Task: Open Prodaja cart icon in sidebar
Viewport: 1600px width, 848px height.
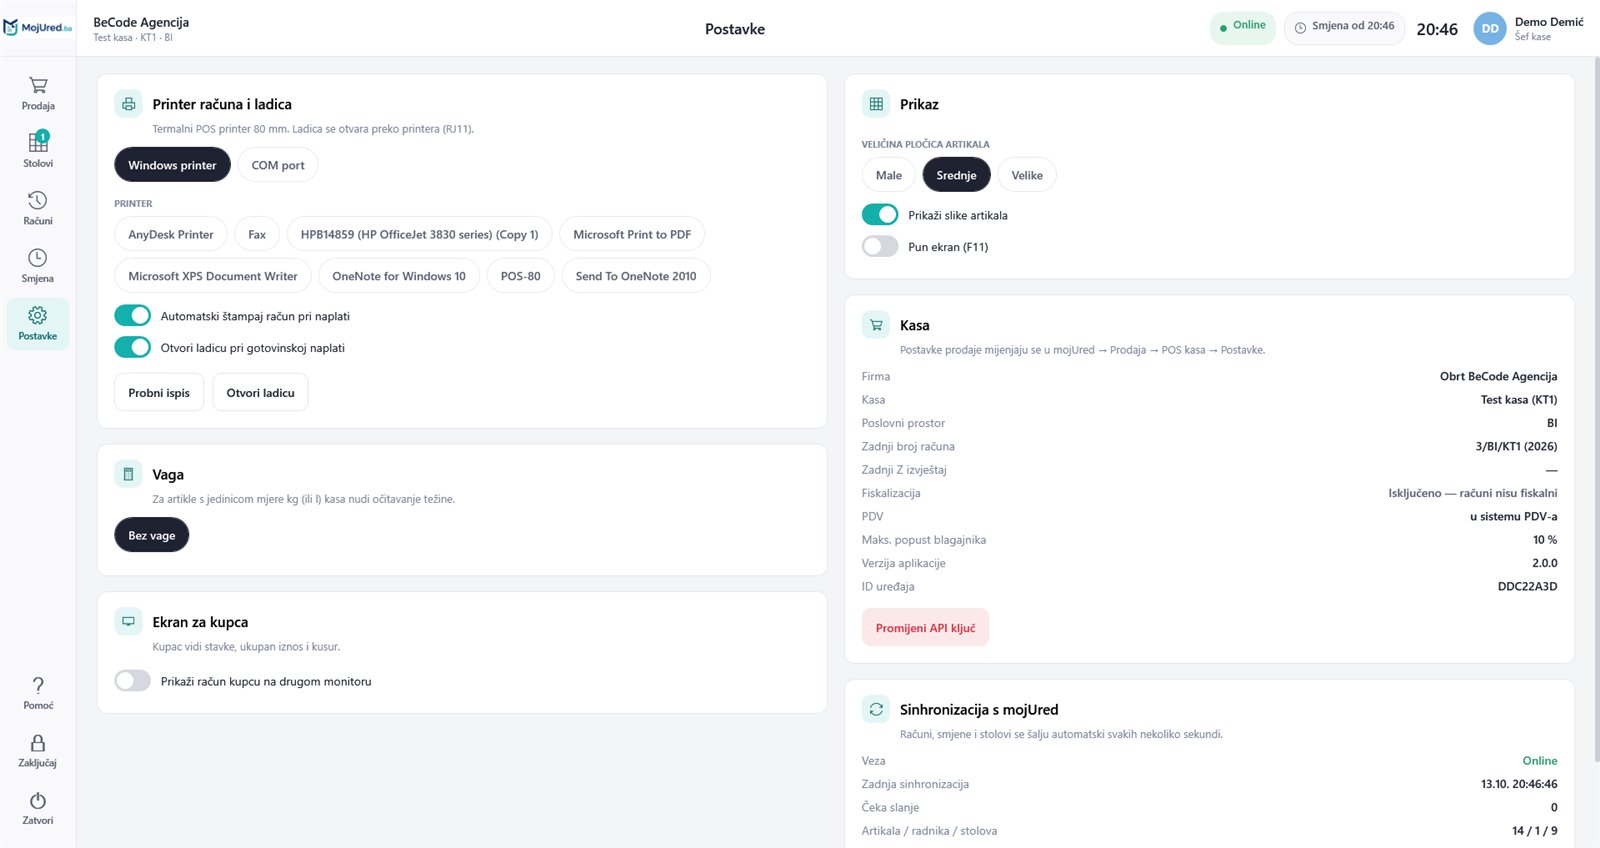Action: pos(38,86)
